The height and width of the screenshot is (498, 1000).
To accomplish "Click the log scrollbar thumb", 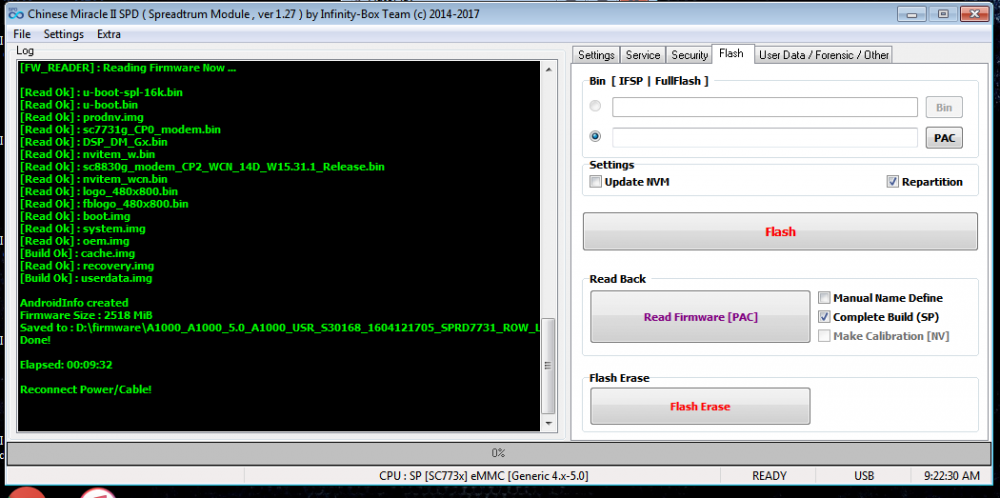I will (x=548, y=366).
